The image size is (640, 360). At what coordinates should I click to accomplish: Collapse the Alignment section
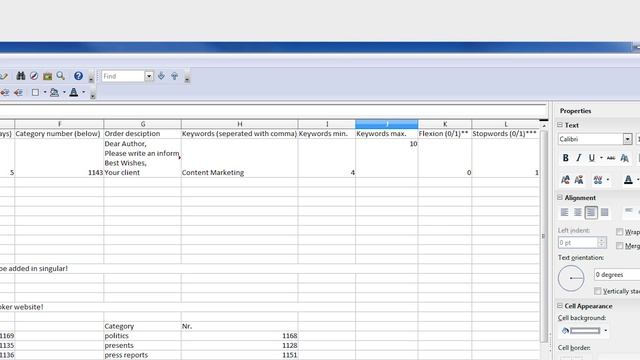560,198
